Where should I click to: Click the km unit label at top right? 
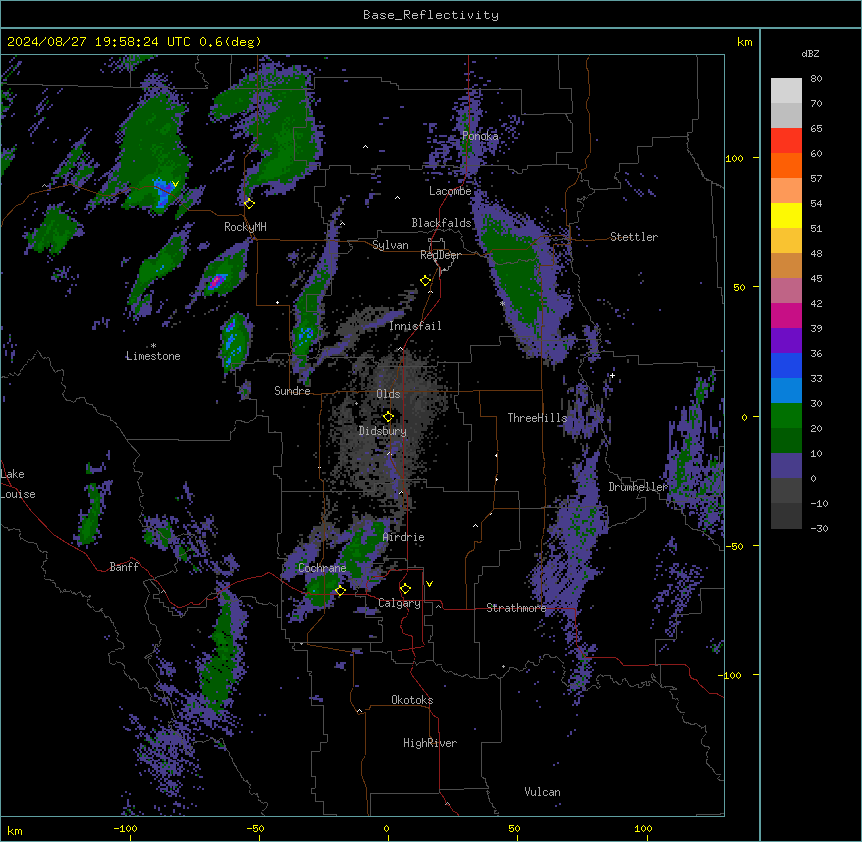(745, 42)
